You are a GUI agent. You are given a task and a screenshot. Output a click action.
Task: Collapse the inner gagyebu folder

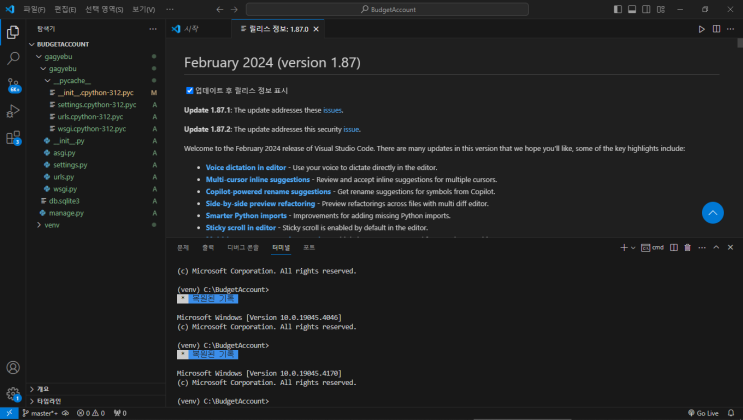click(95, 69)
